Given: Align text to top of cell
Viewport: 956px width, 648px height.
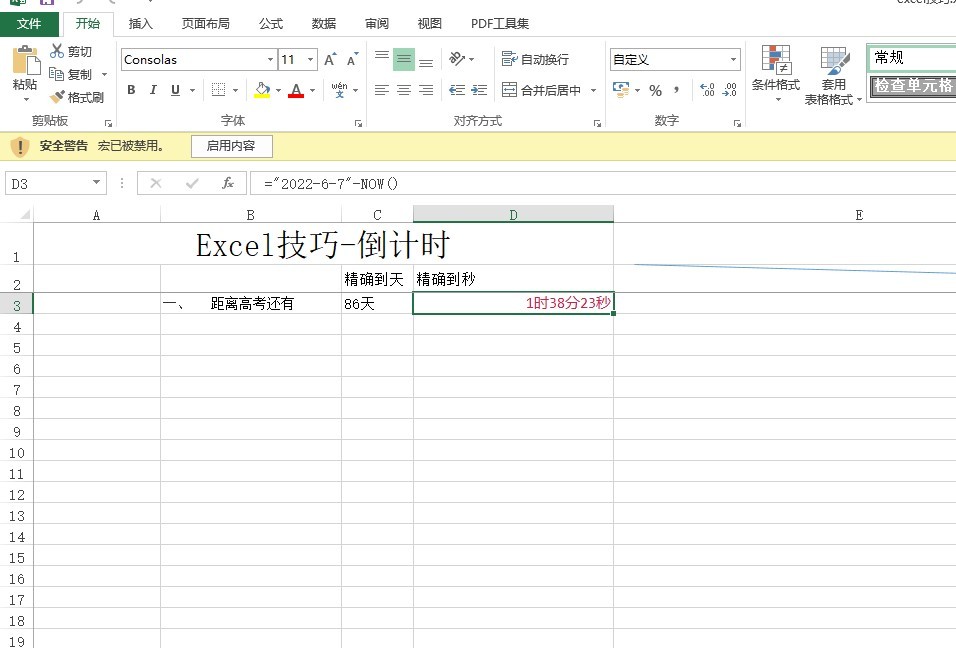Looking at the screenshot, I should [382, 59].
